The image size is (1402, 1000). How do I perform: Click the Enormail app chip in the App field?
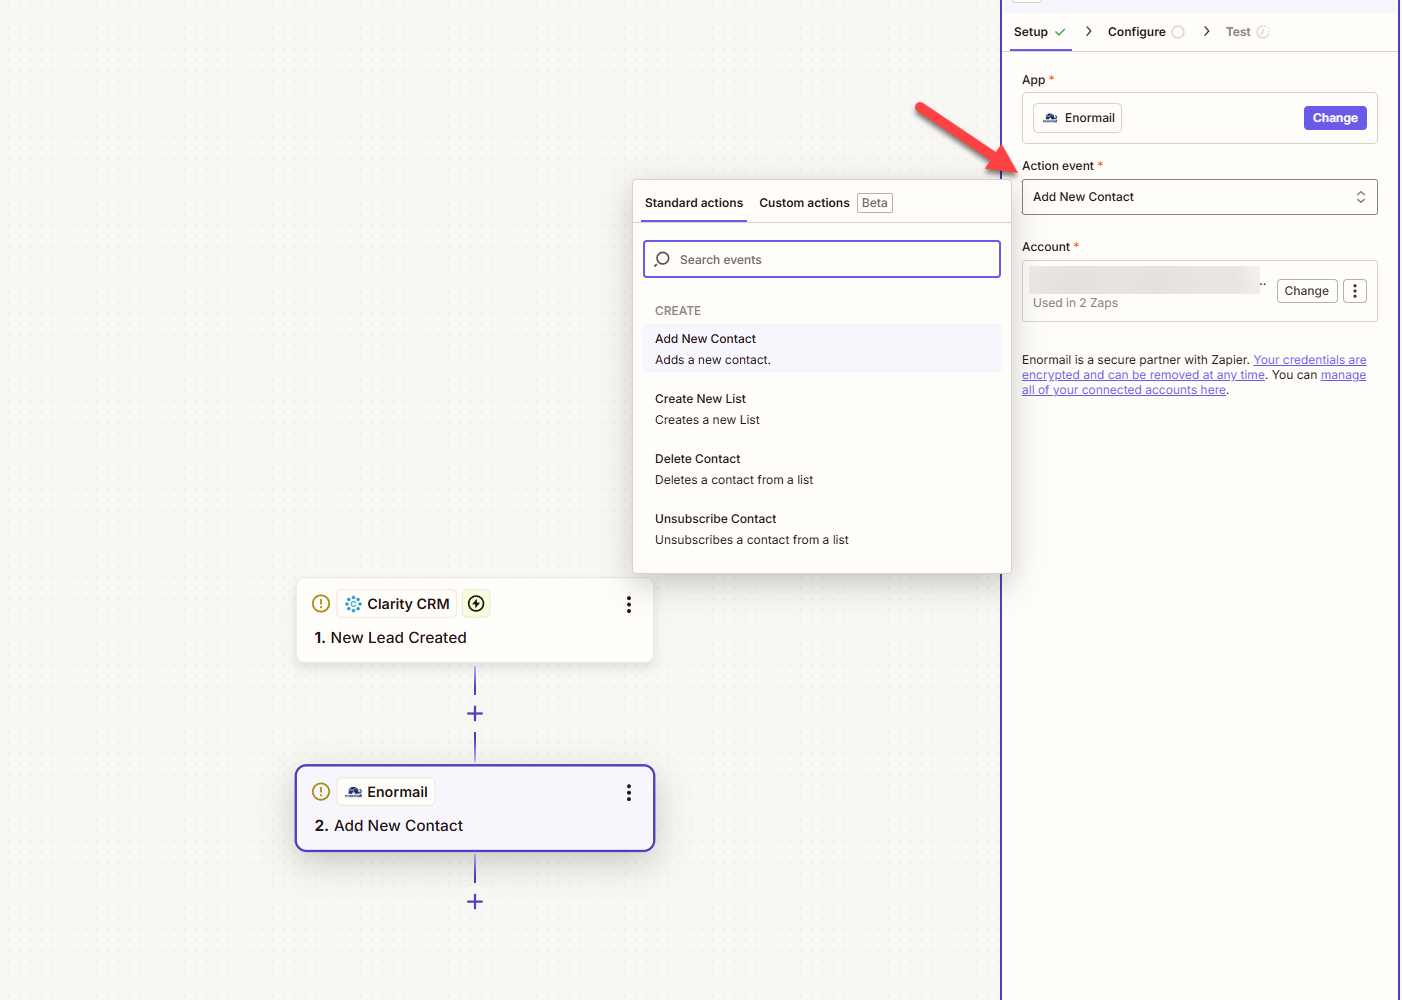click(x=1078, y=118)
